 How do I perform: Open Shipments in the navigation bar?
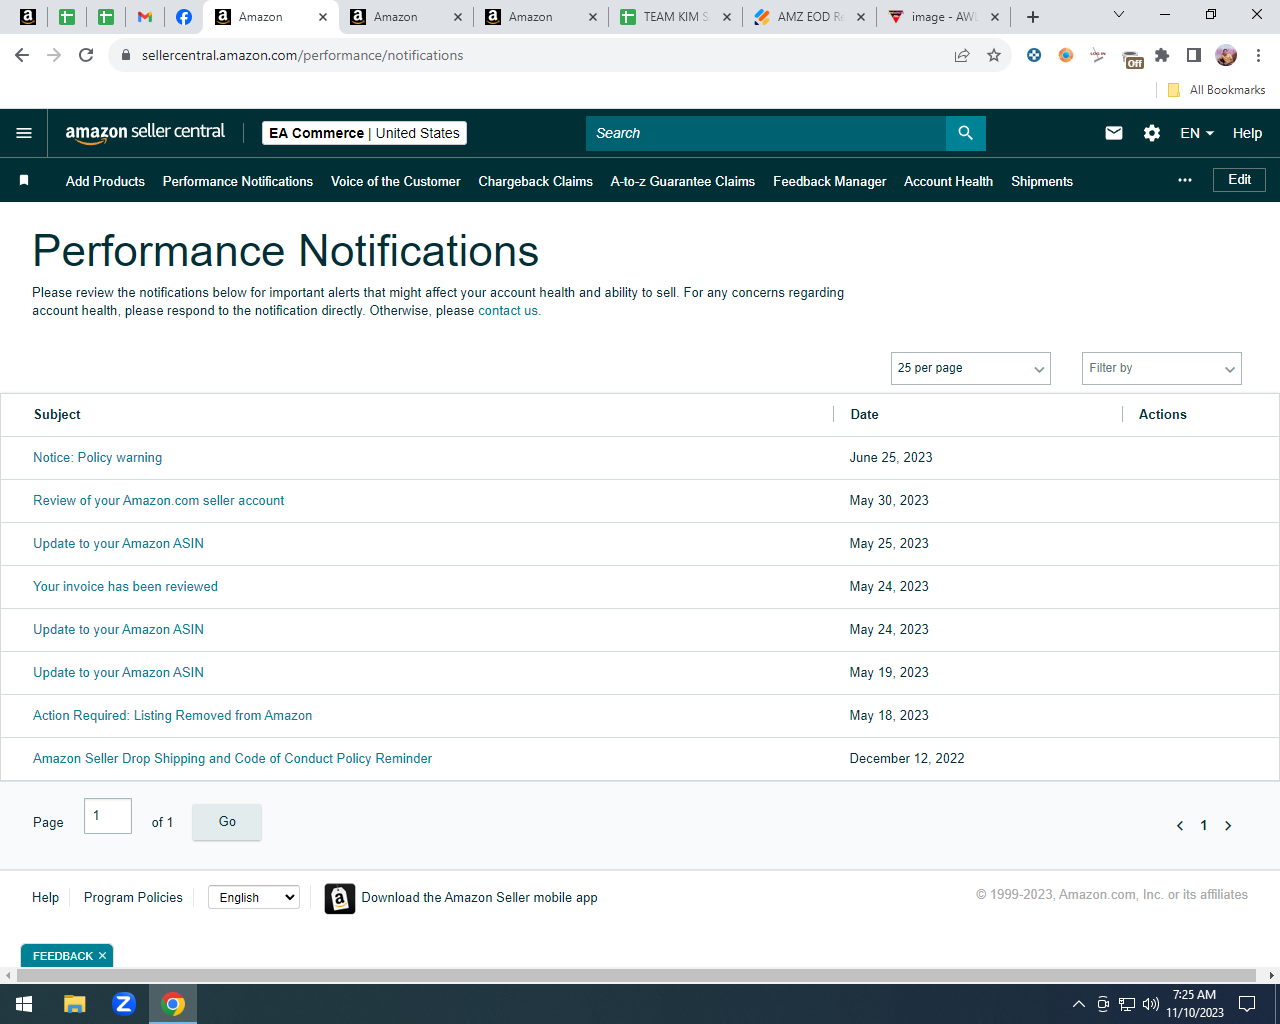1042,181
